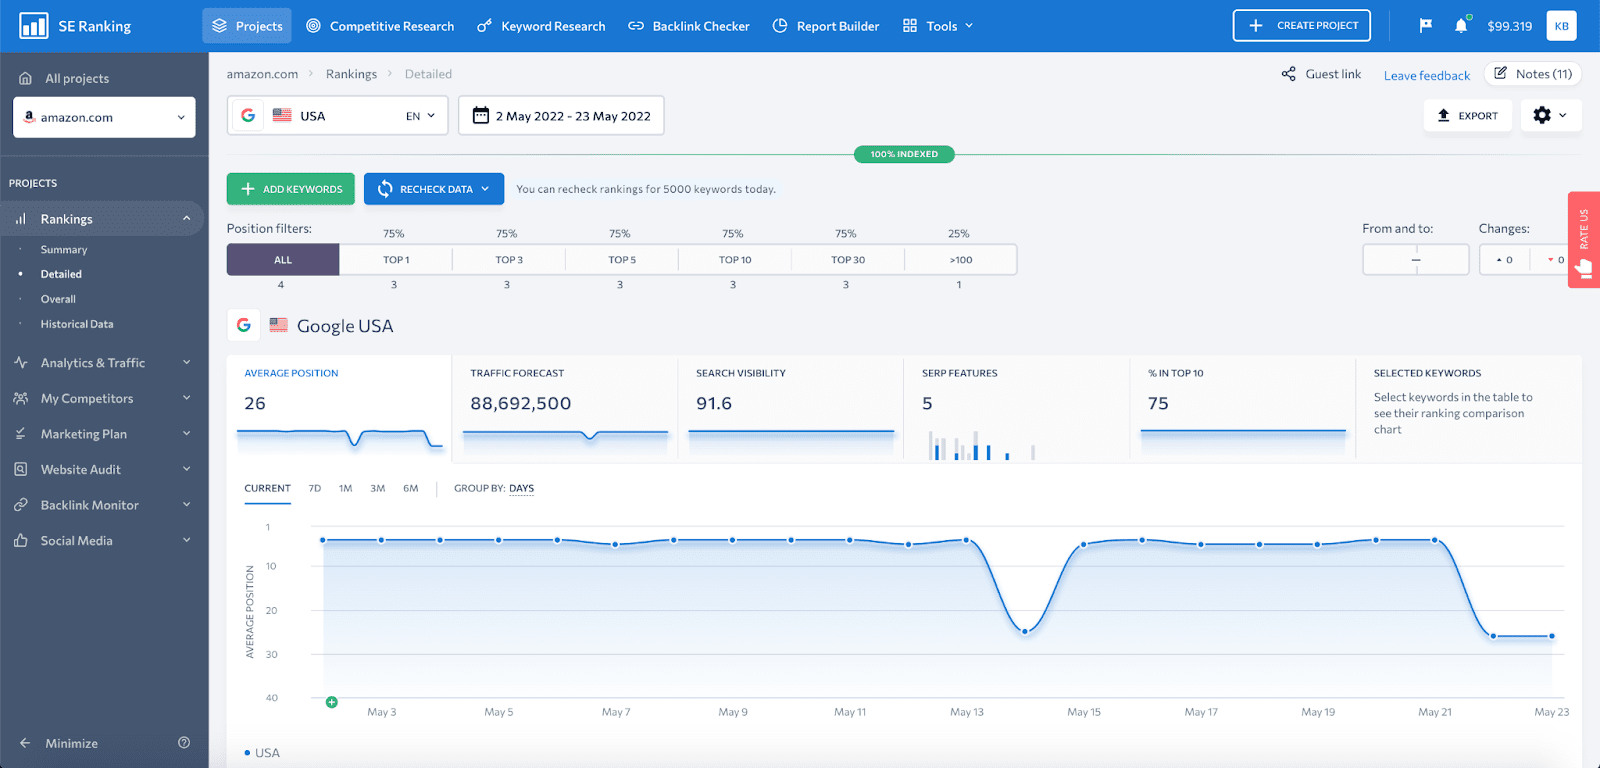Select the ALL position filter
Viewport: 1600px width, 768px height.
[x=283, y=260]
